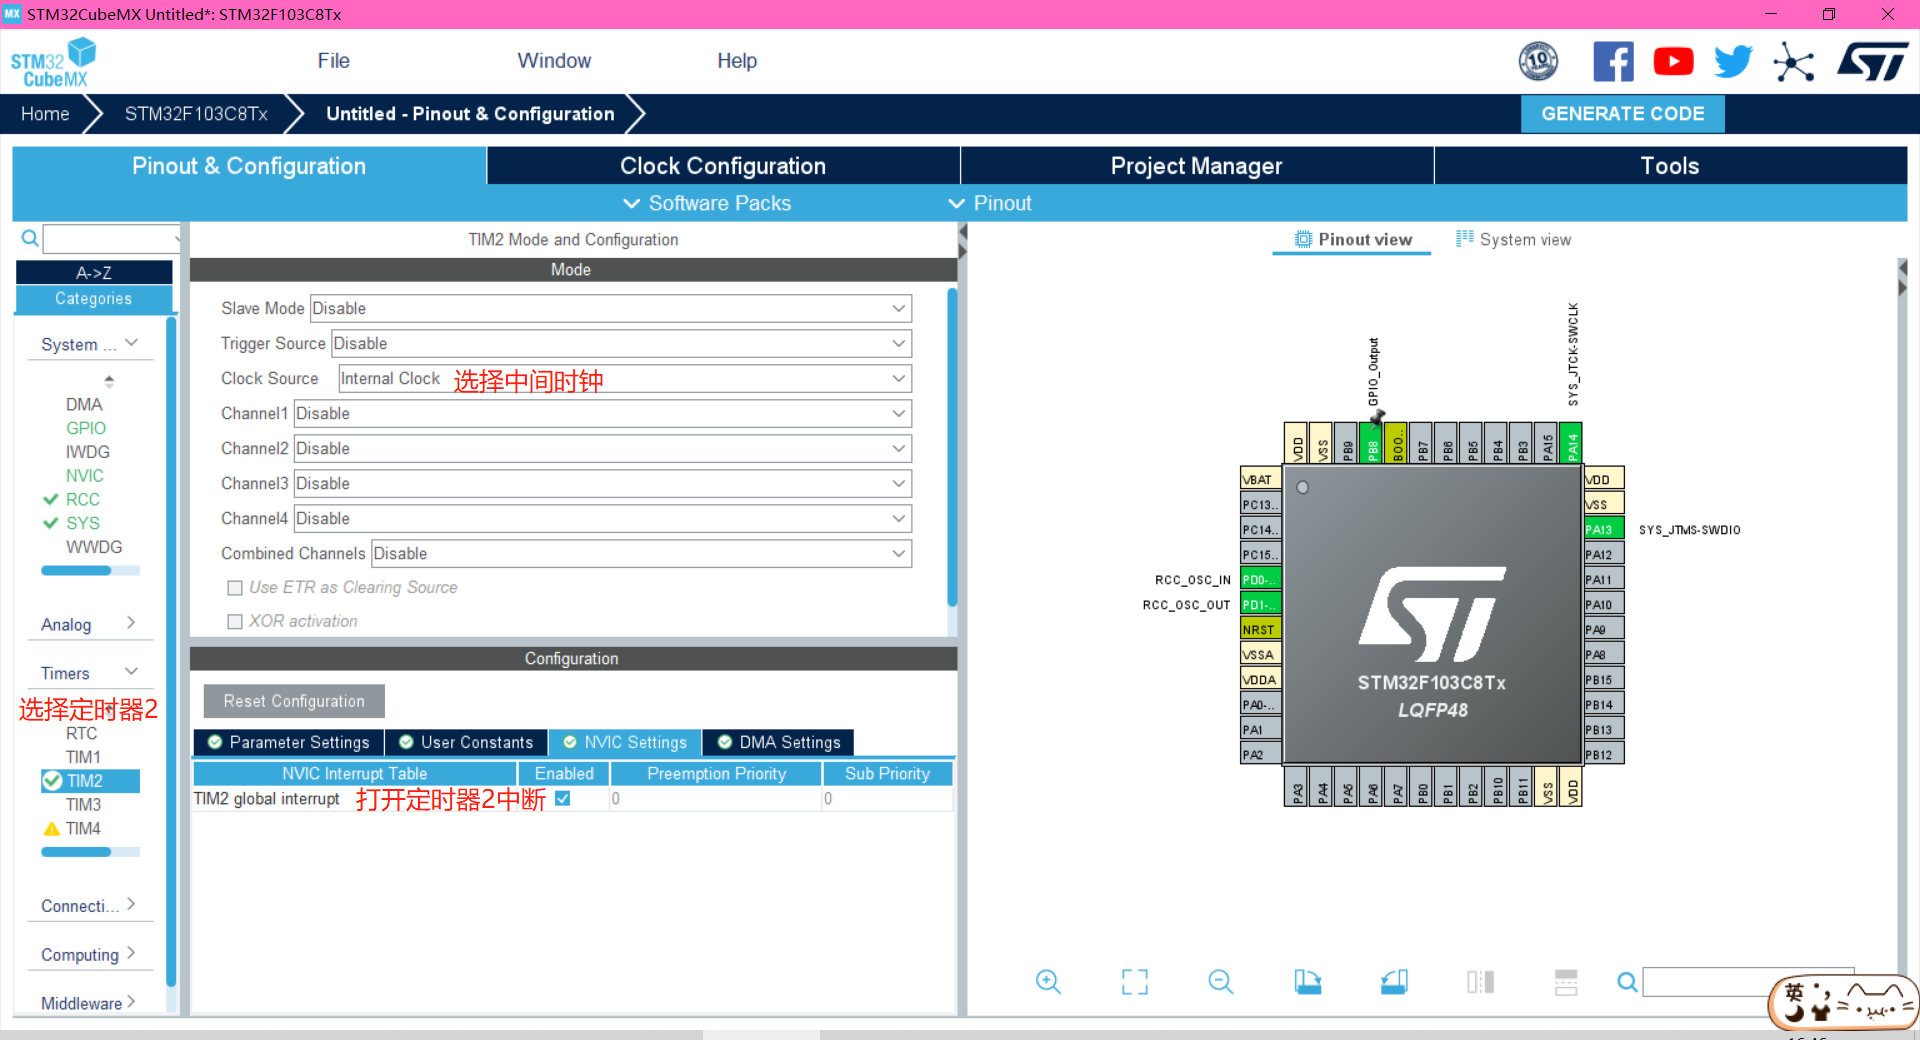Expand the Computing category
The image size is (1920, 1040).
(89, 954)
